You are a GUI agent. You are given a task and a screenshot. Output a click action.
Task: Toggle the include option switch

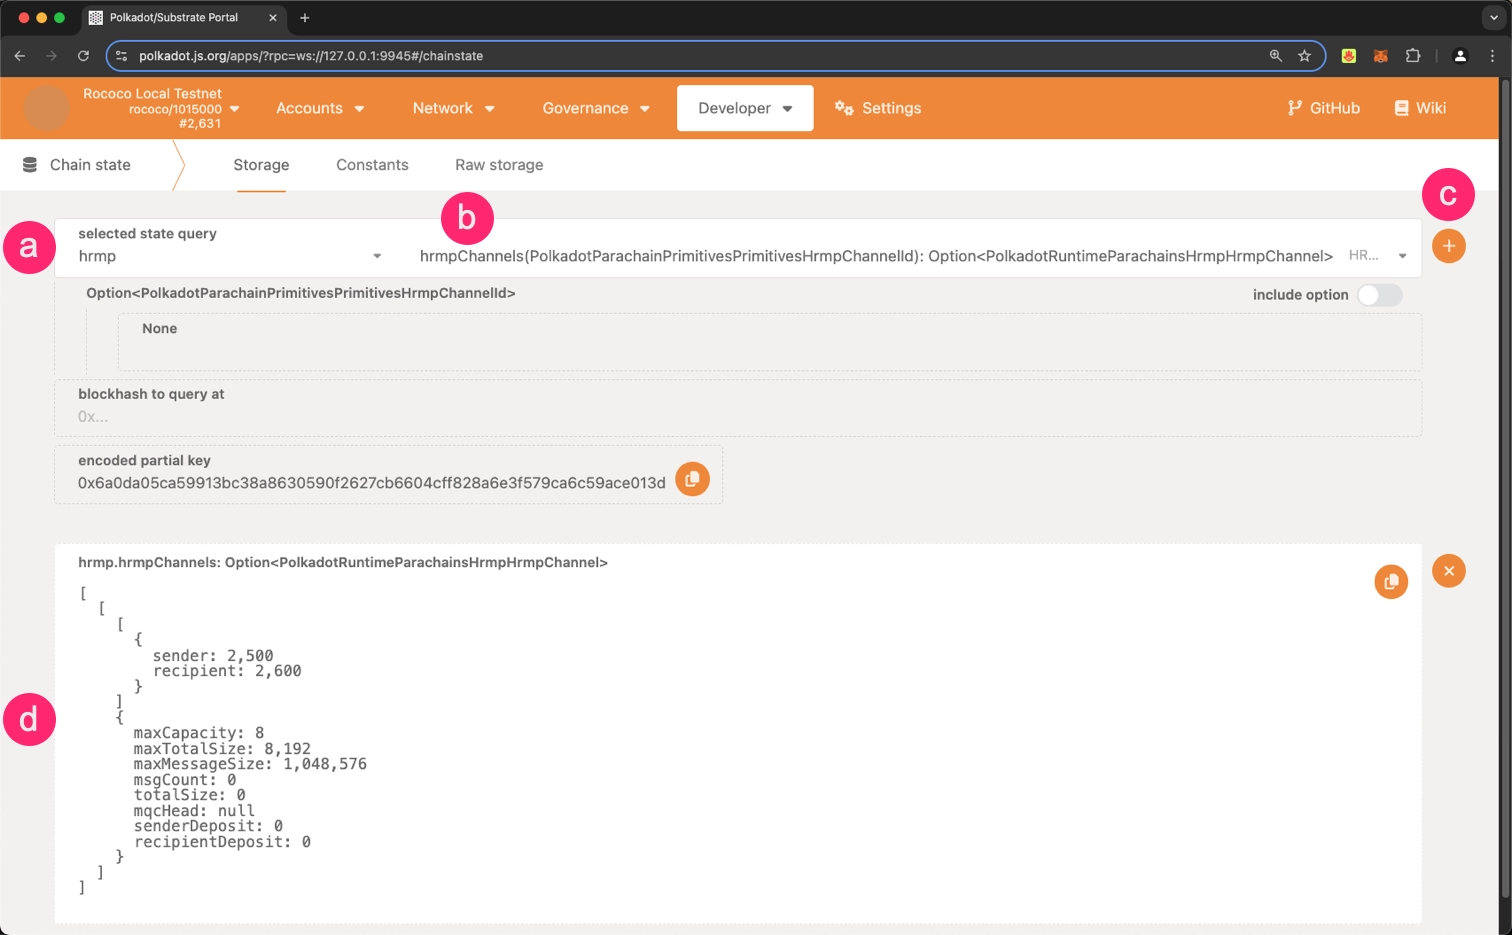(1379, 295)
